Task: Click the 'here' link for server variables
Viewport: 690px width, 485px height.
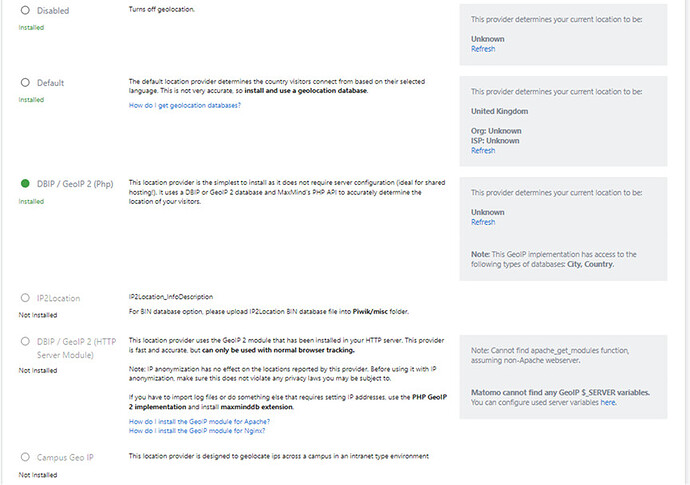Action: click(608, 402)
